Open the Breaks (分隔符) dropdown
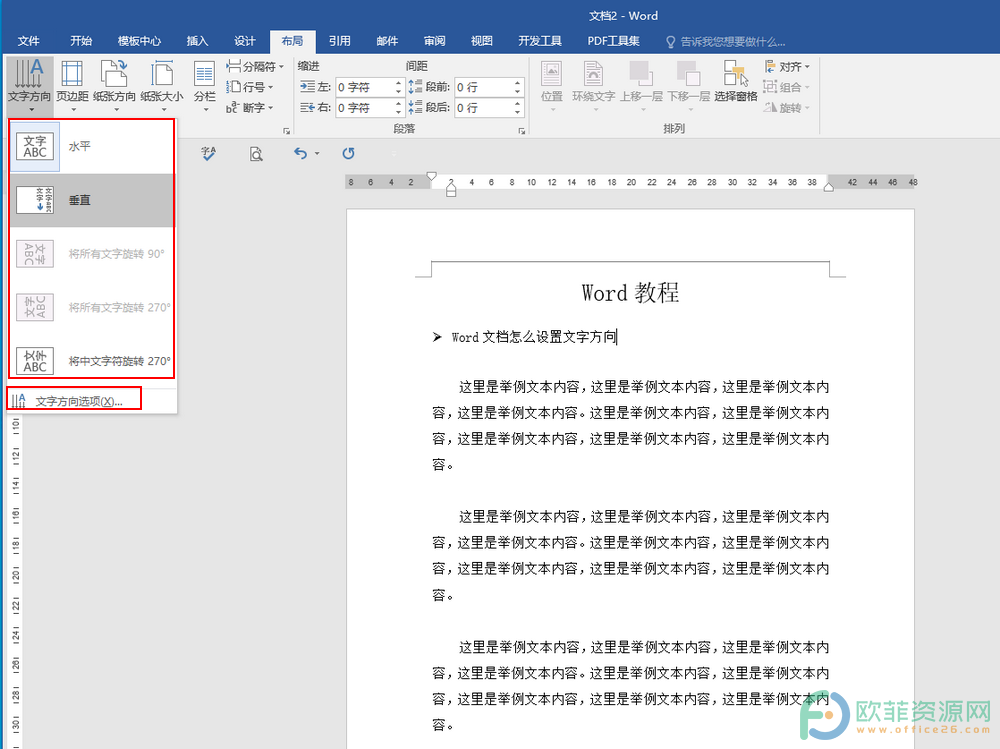1000x749 pixels. 255,66
